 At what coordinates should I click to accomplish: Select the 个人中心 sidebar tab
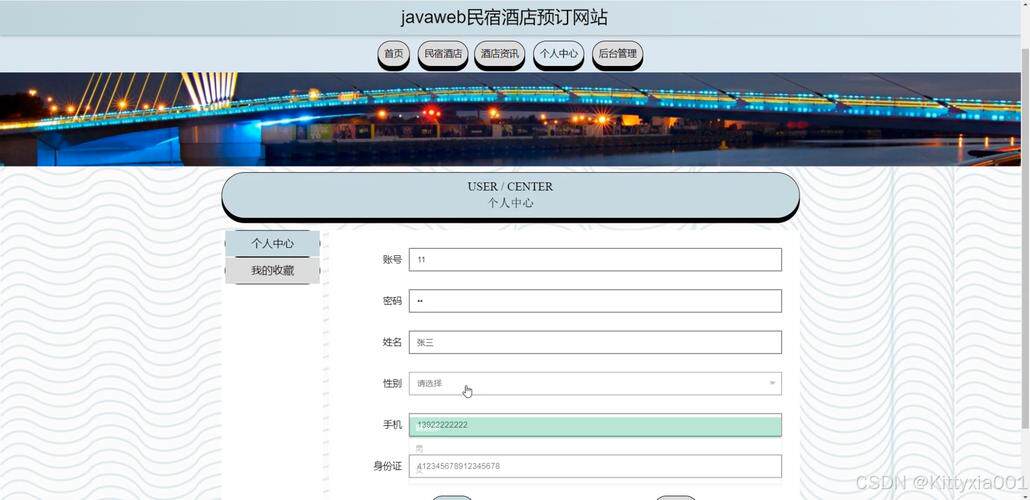(273, 244)
